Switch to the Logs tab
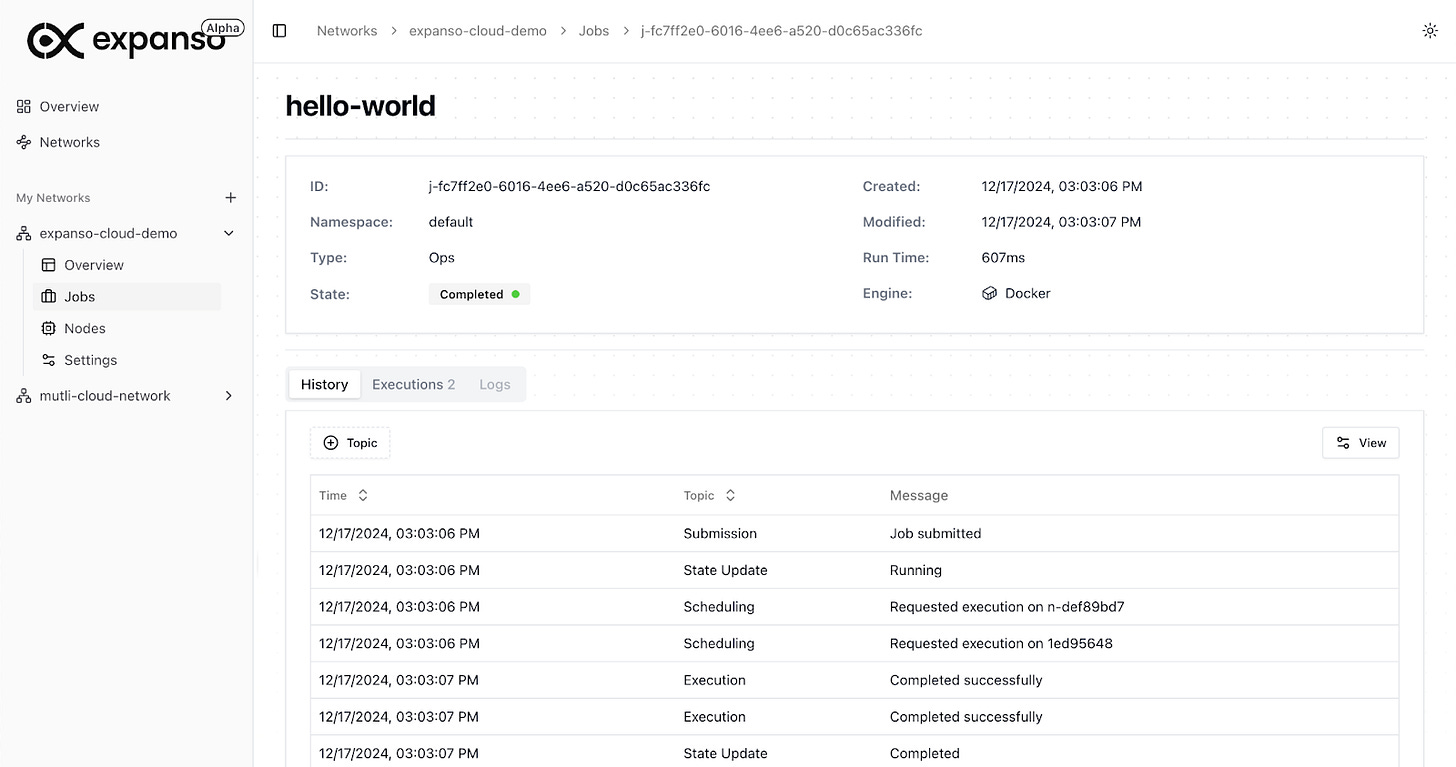 pos(495,384)
